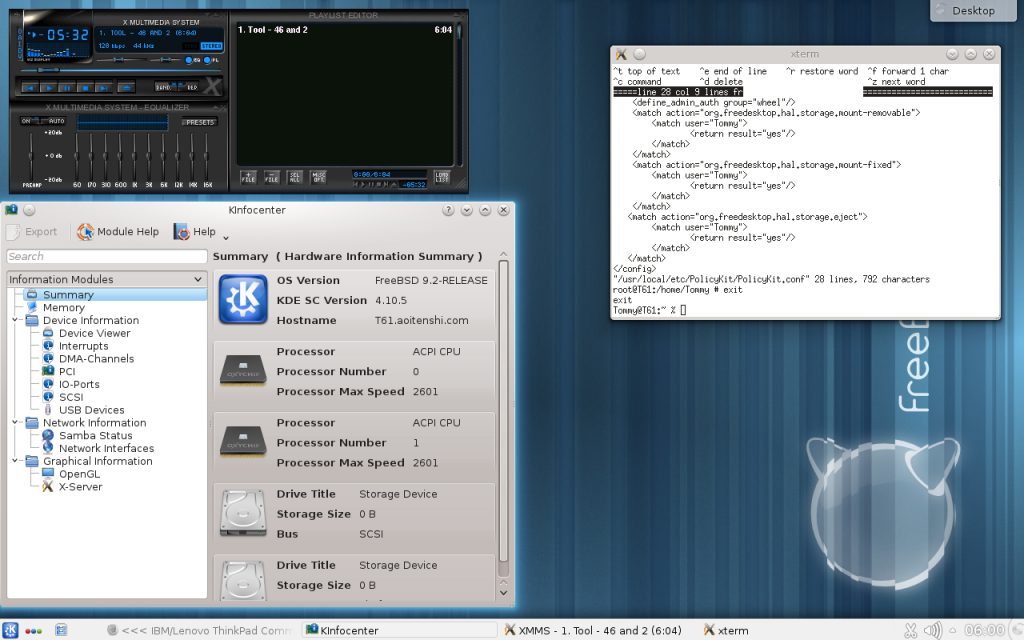
Task: Stop playback in XMMS main window
Action: (x=85, y=87)
